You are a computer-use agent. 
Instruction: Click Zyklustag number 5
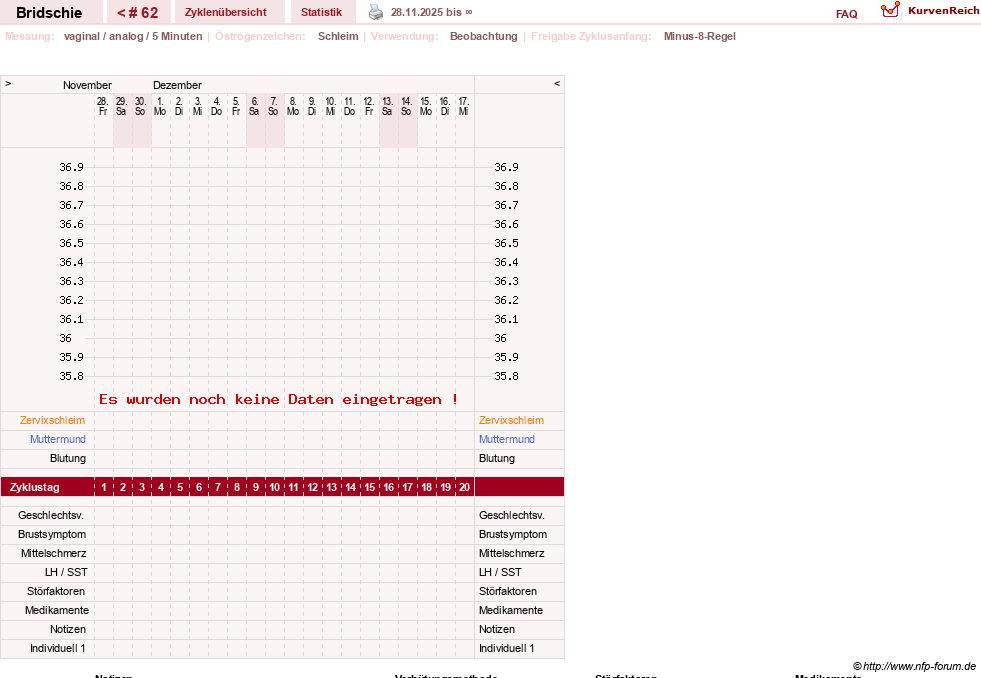click(x=180, y=487)
